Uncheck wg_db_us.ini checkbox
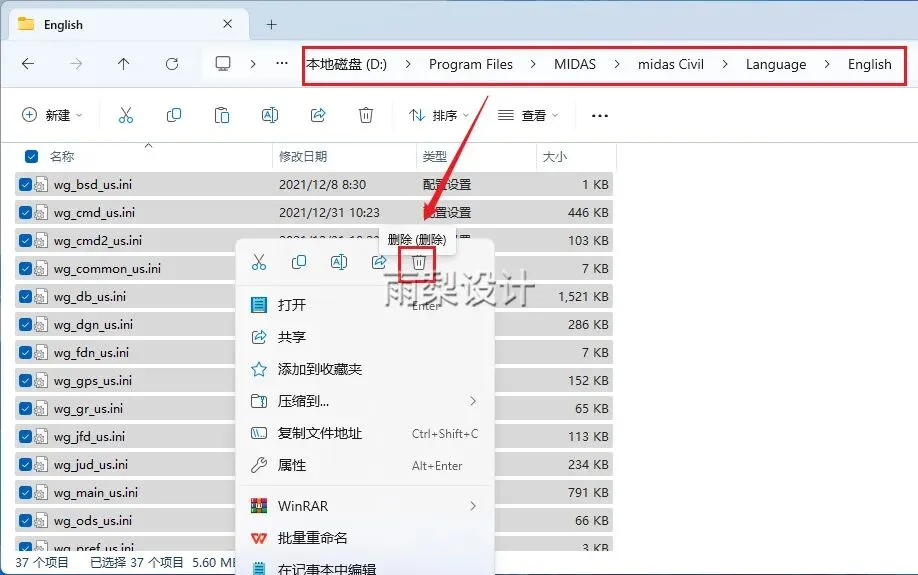Viewport: 918px width, 575px height. pyautogui.click(x=25, y=296)
